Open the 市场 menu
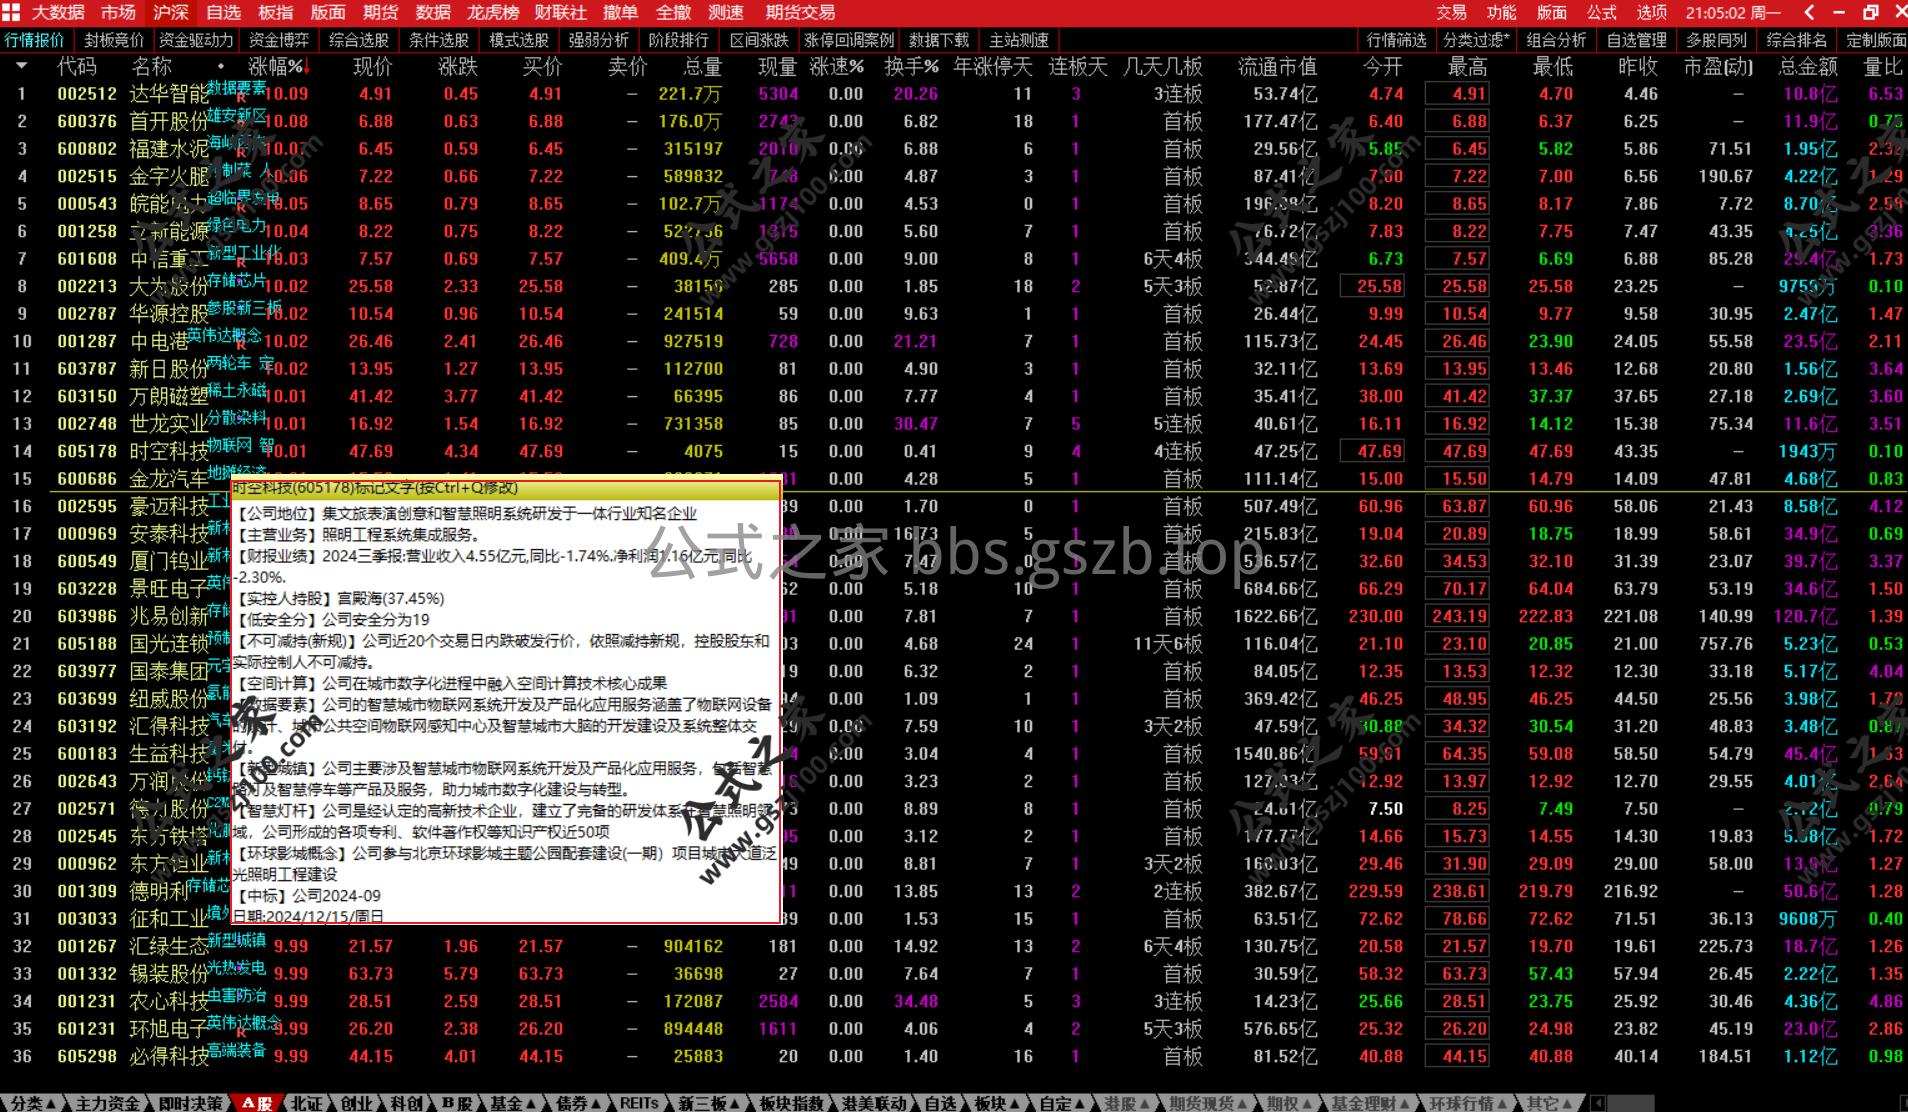1908x1112 pixels. (x=118, y=12)
